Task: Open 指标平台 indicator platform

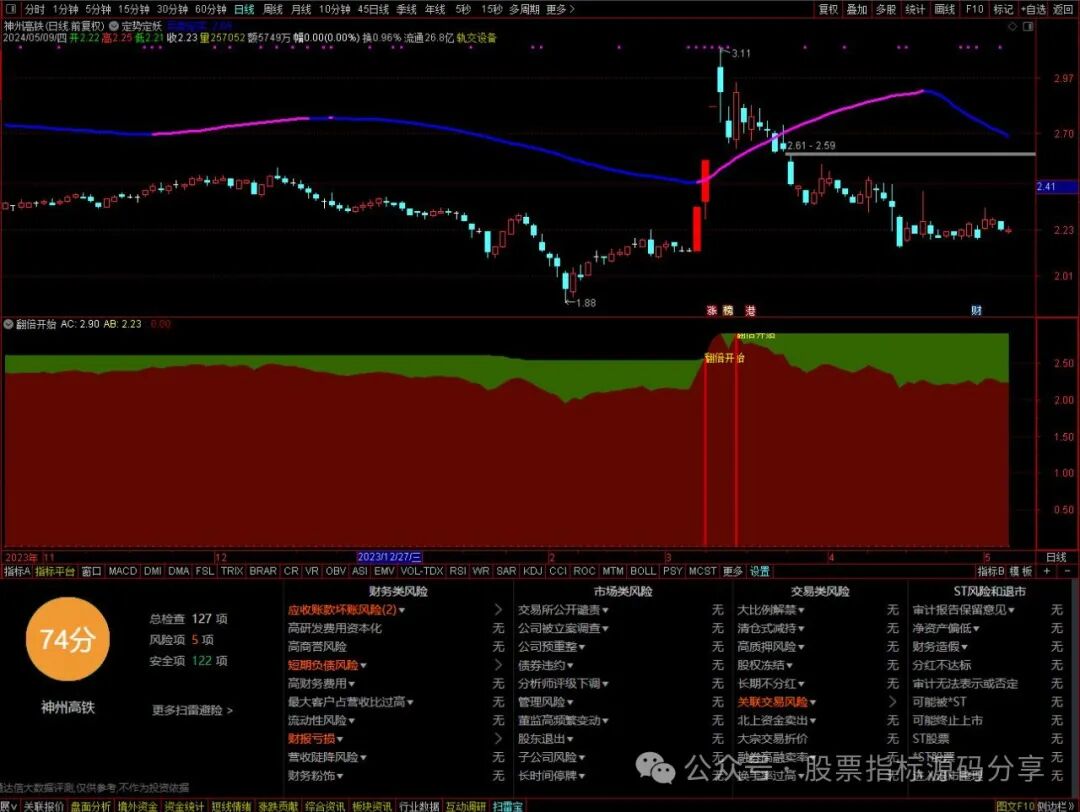Action: pos(55,571)
